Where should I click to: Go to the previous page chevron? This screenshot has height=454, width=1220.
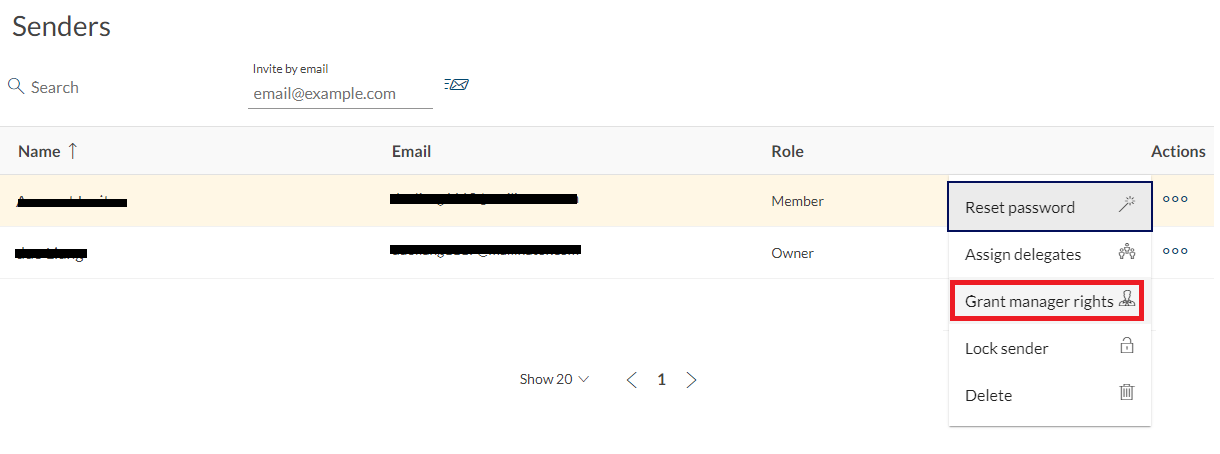pyautogui.click(x=631, y=379)
